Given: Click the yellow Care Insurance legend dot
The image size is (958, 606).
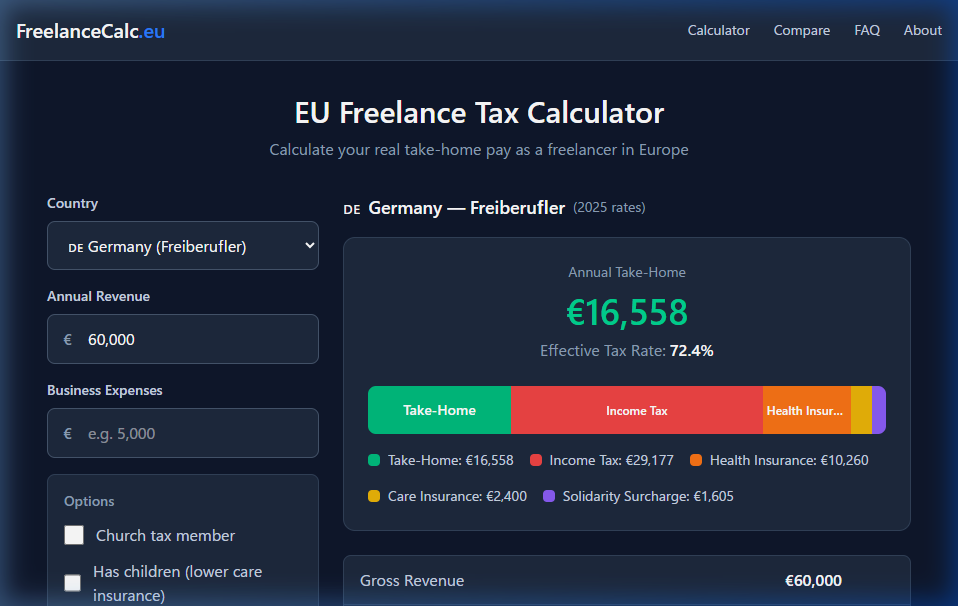Looking at the screenshot, I should click(372, 496).
